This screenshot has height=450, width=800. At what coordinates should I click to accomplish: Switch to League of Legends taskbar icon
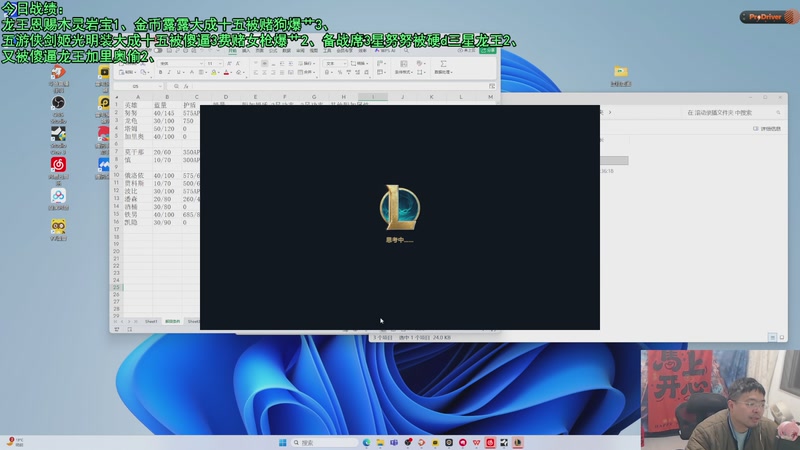(518, 442)
